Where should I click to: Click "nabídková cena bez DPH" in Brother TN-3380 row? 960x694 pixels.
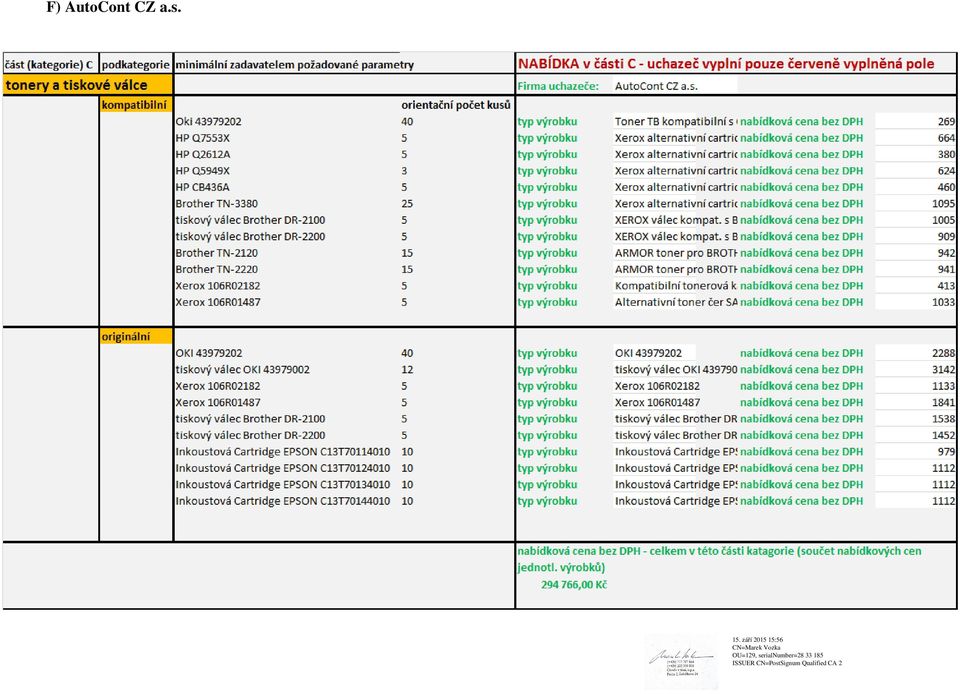click(801, 204)
